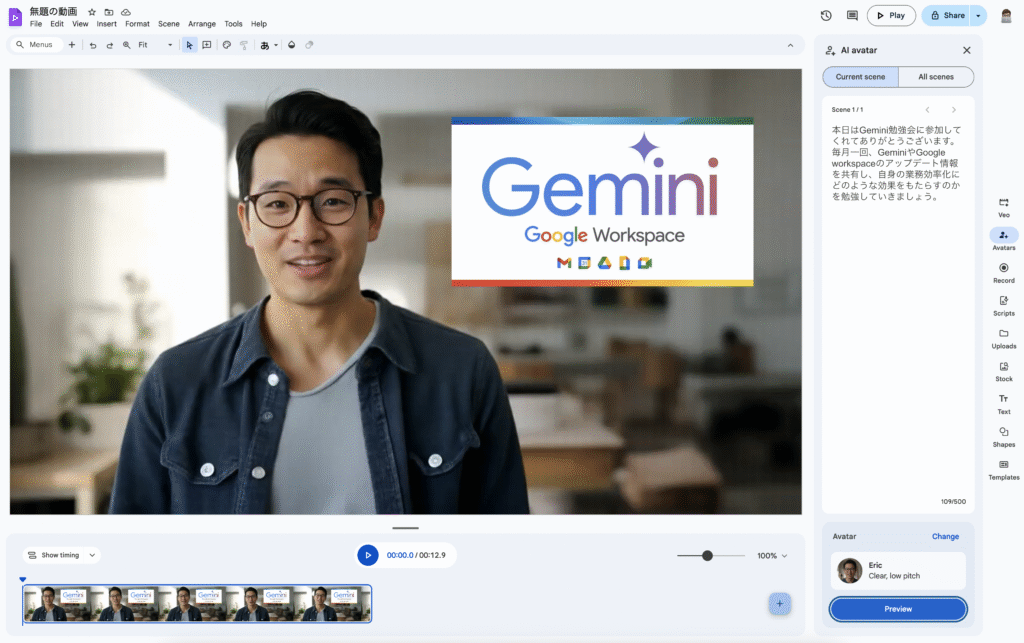1024x643 pixels.
Task: Open the user account avatar
Action: click(1006, 16)
